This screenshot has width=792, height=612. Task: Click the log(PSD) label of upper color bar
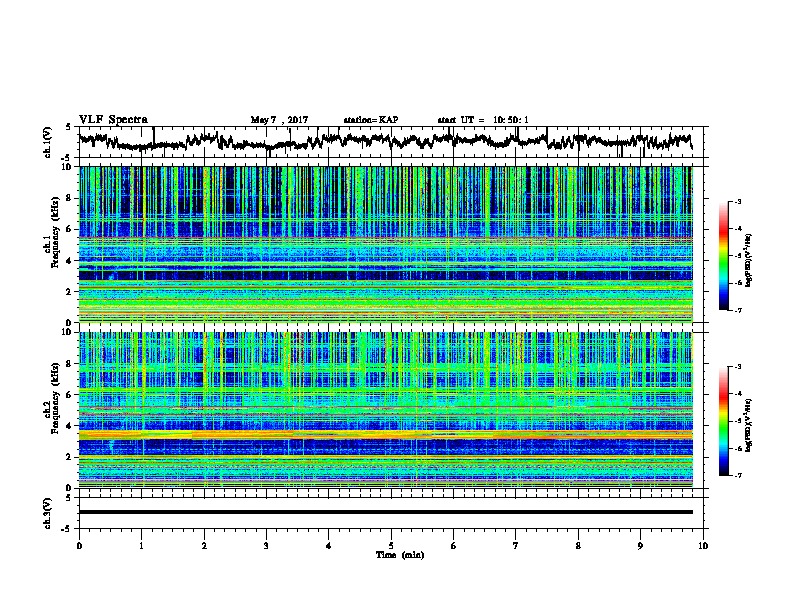coord(749,260)
